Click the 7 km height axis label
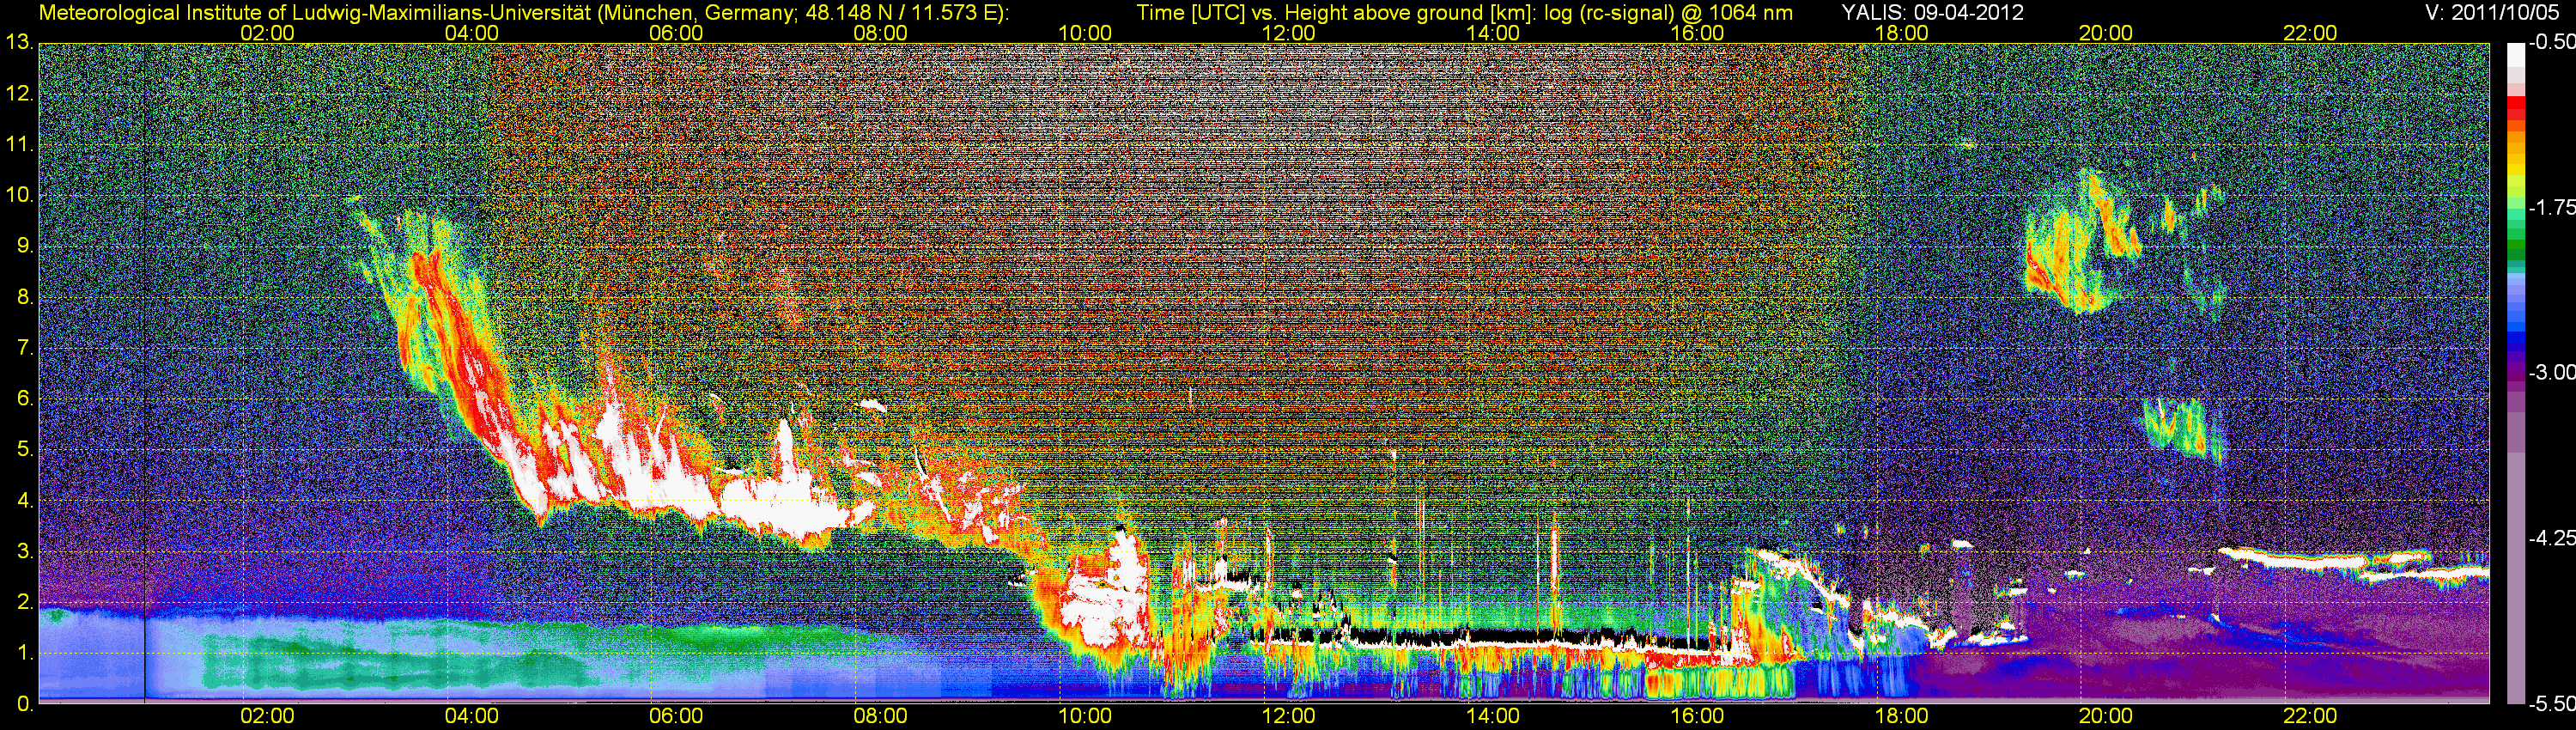The width and height of the screenshot is (2576, 730). click(x=25, y=348)
